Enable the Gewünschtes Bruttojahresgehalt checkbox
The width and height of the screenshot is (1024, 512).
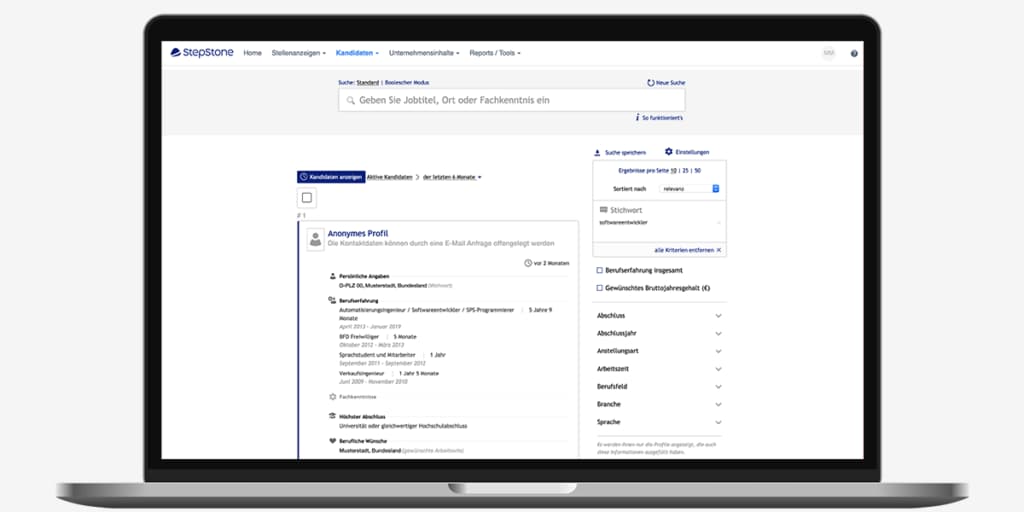tap(600, 288)
